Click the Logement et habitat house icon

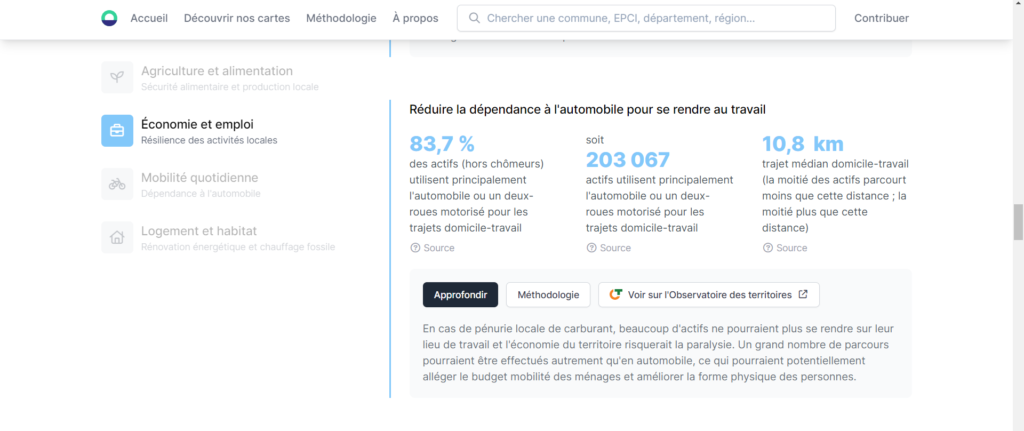pyautogui.click(x=117, y=238)
